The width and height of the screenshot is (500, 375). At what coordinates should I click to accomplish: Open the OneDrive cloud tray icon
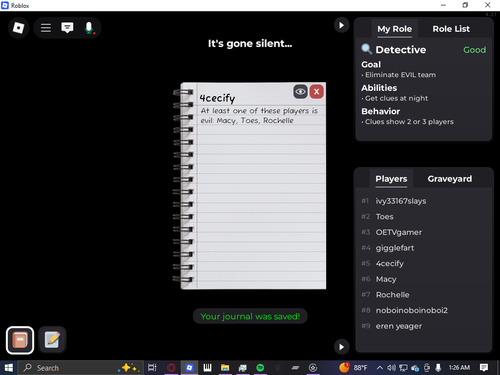click(415, 368)
